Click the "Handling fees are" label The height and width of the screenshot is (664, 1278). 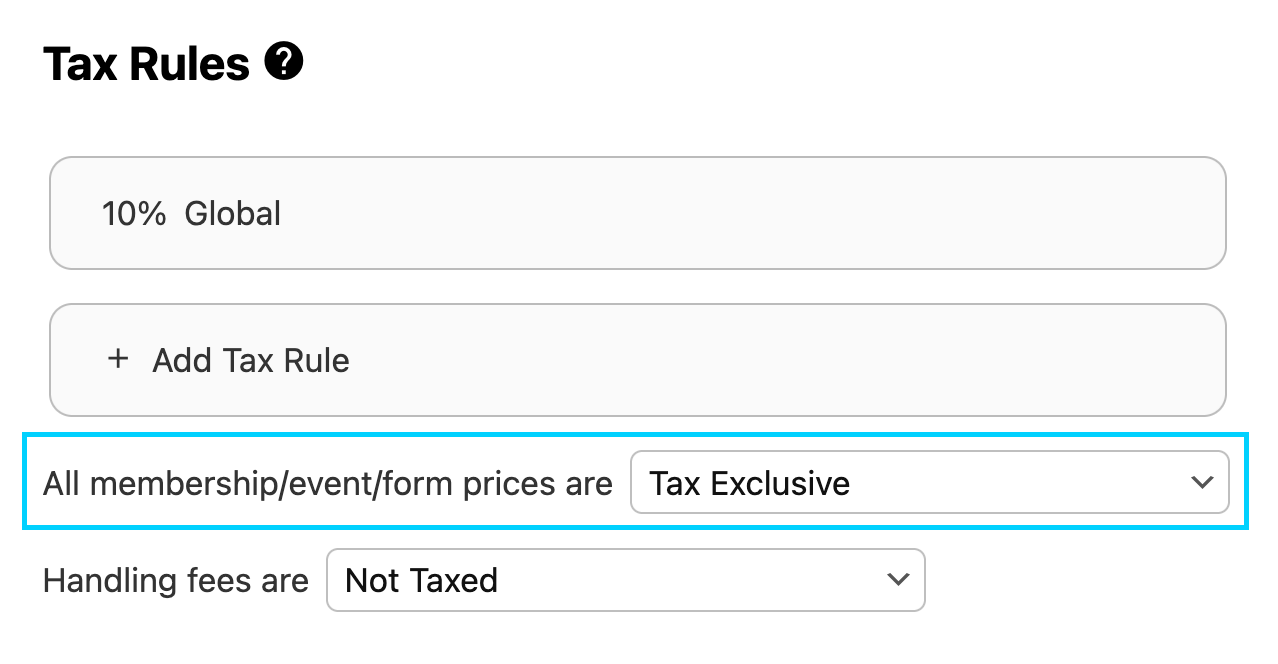click(x=175, y=580)
